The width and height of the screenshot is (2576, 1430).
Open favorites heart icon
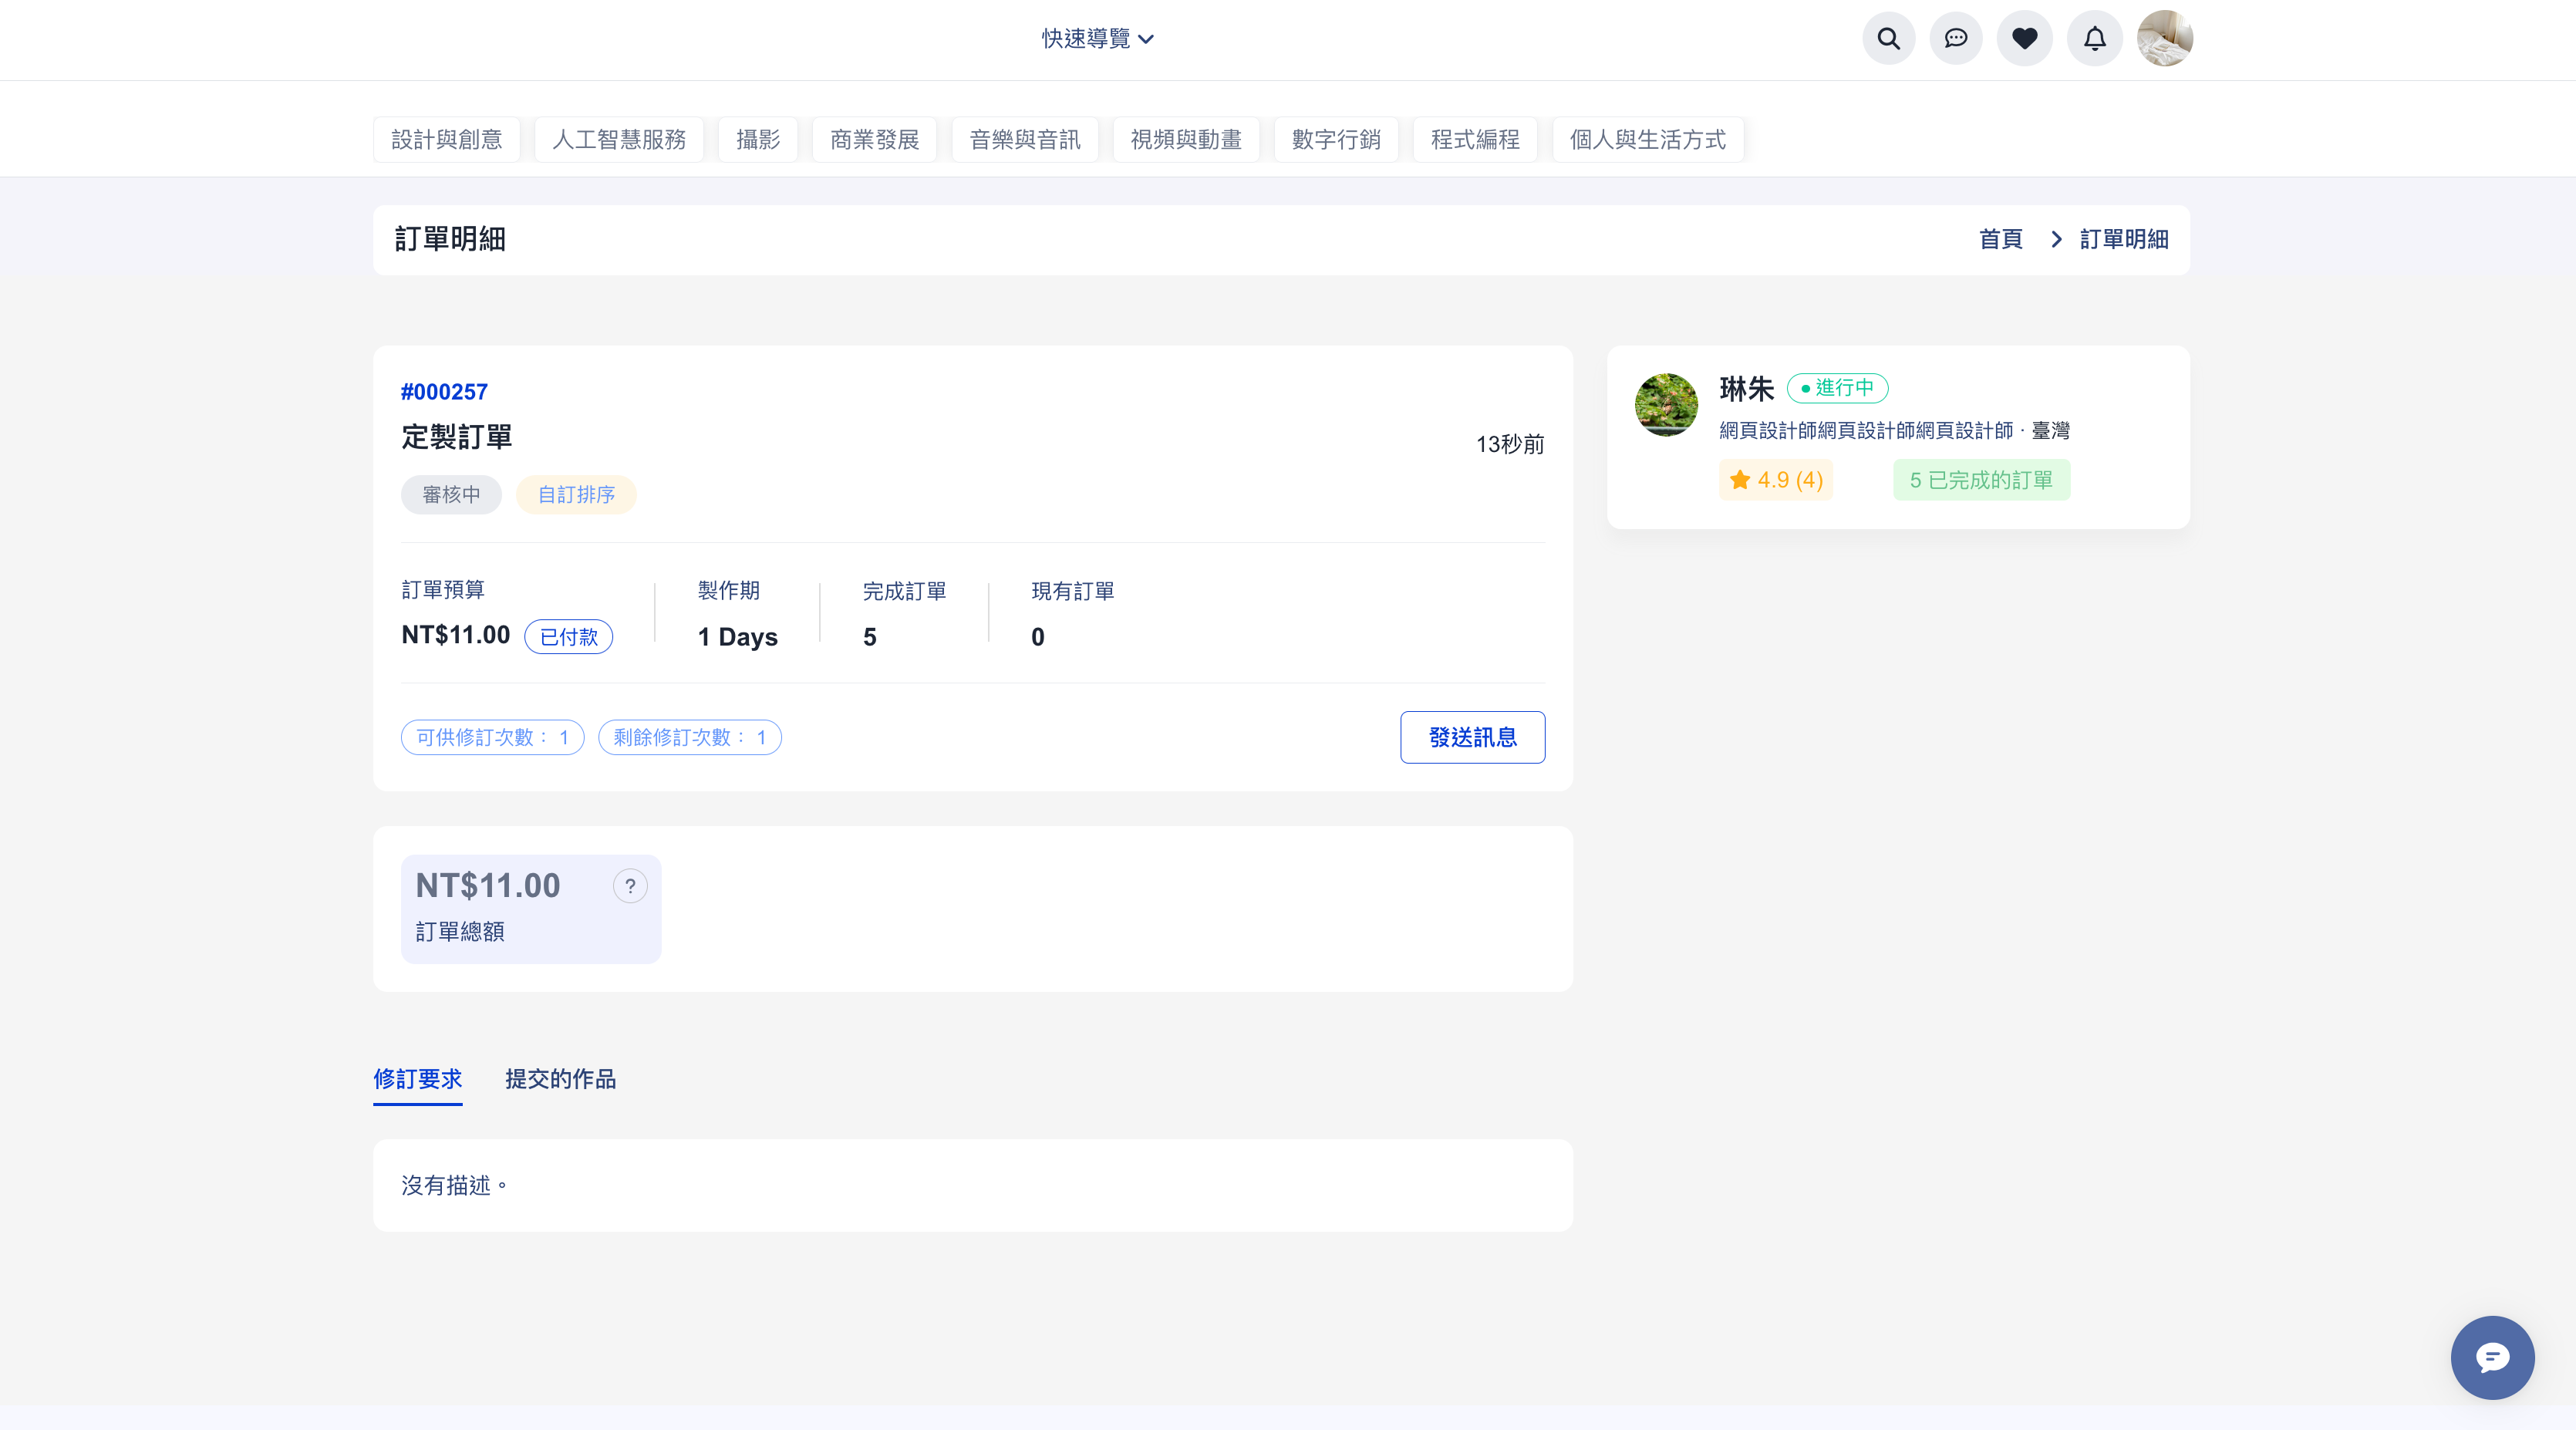2024,39
